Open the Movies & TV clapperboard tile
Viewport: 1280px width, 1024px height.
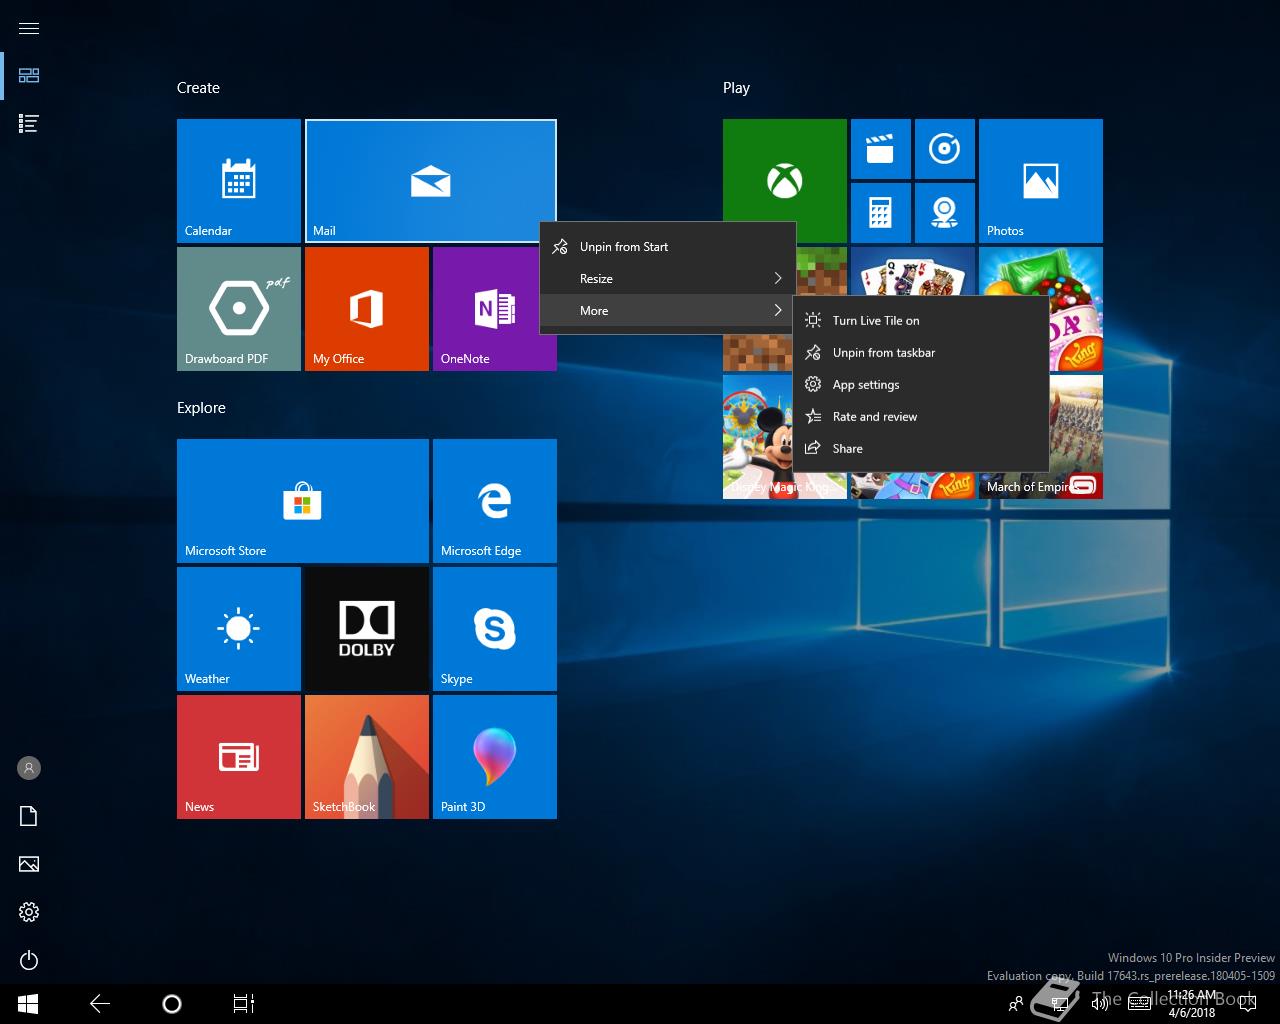point(881,149)
